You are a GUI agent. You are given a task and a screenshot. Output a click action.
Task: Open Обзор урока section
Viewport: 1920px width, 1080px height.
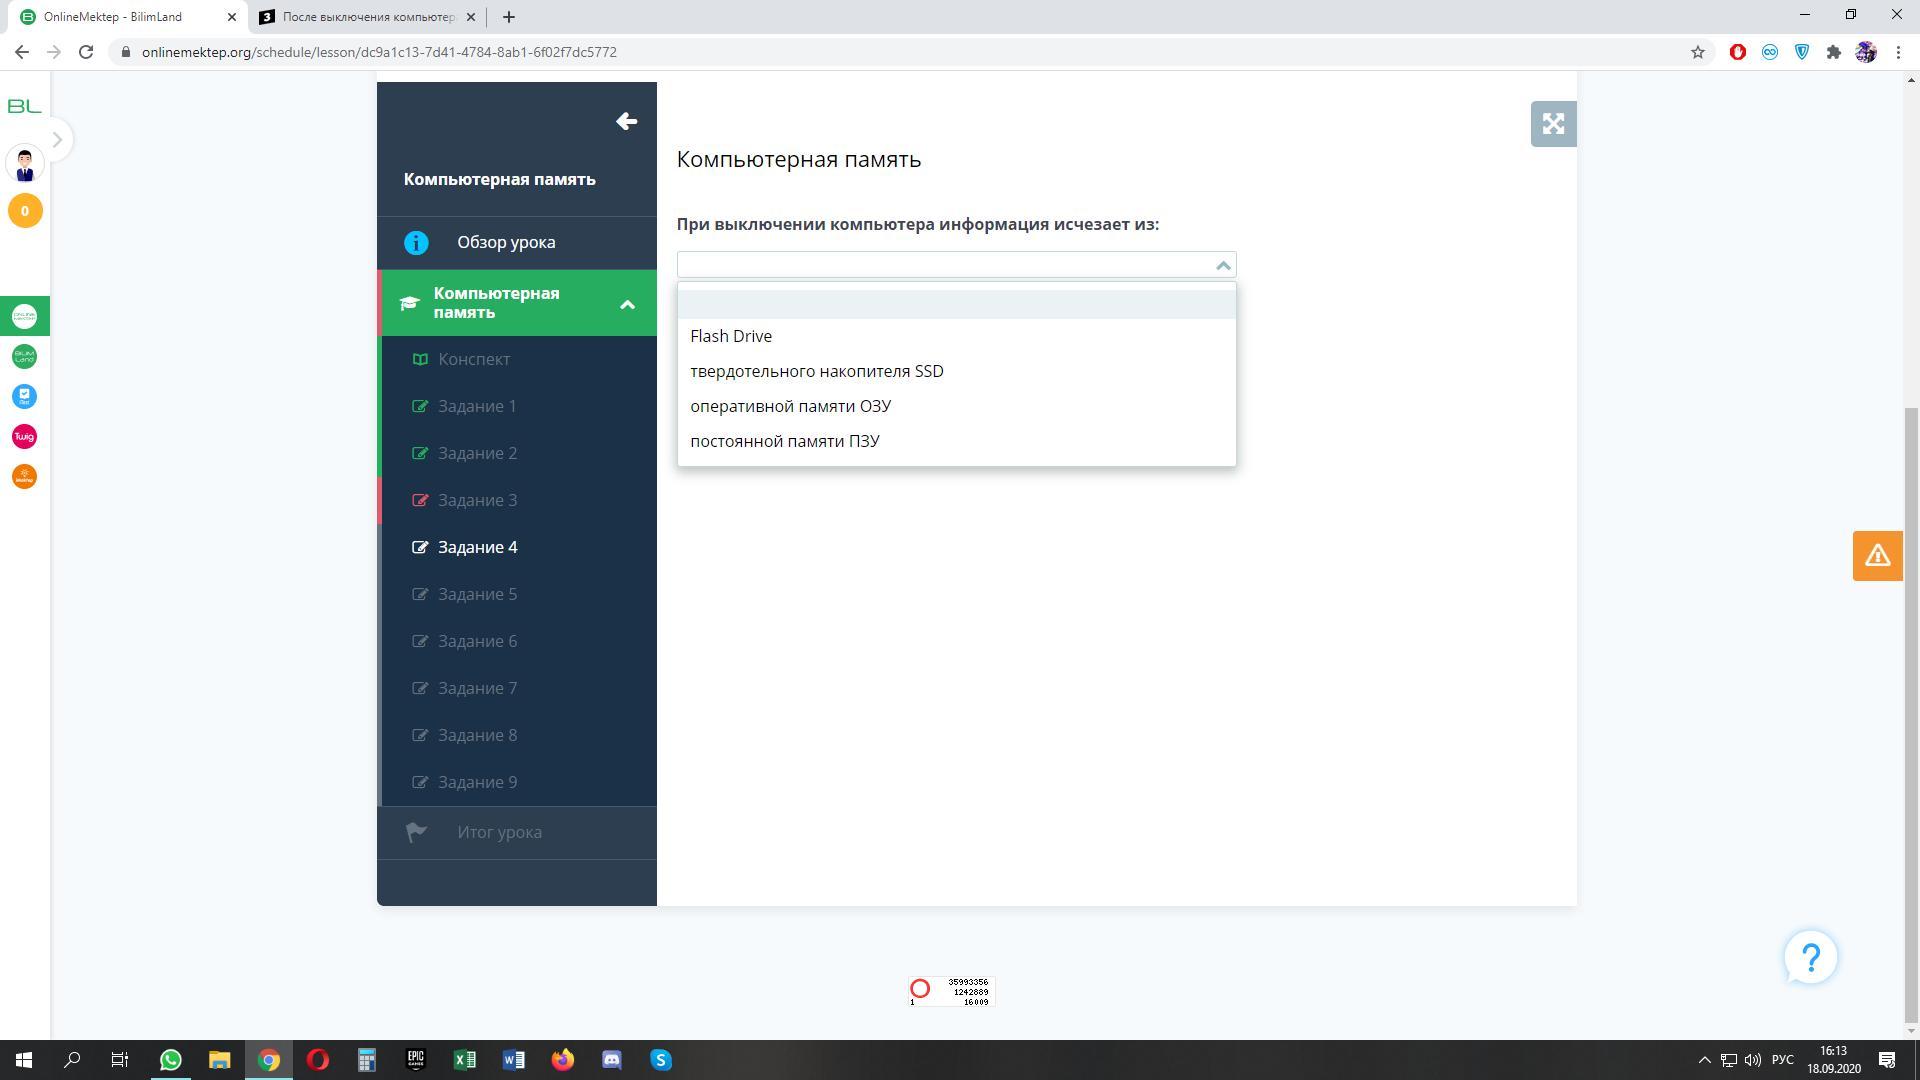pyautogui.click(x=506, y=242)
